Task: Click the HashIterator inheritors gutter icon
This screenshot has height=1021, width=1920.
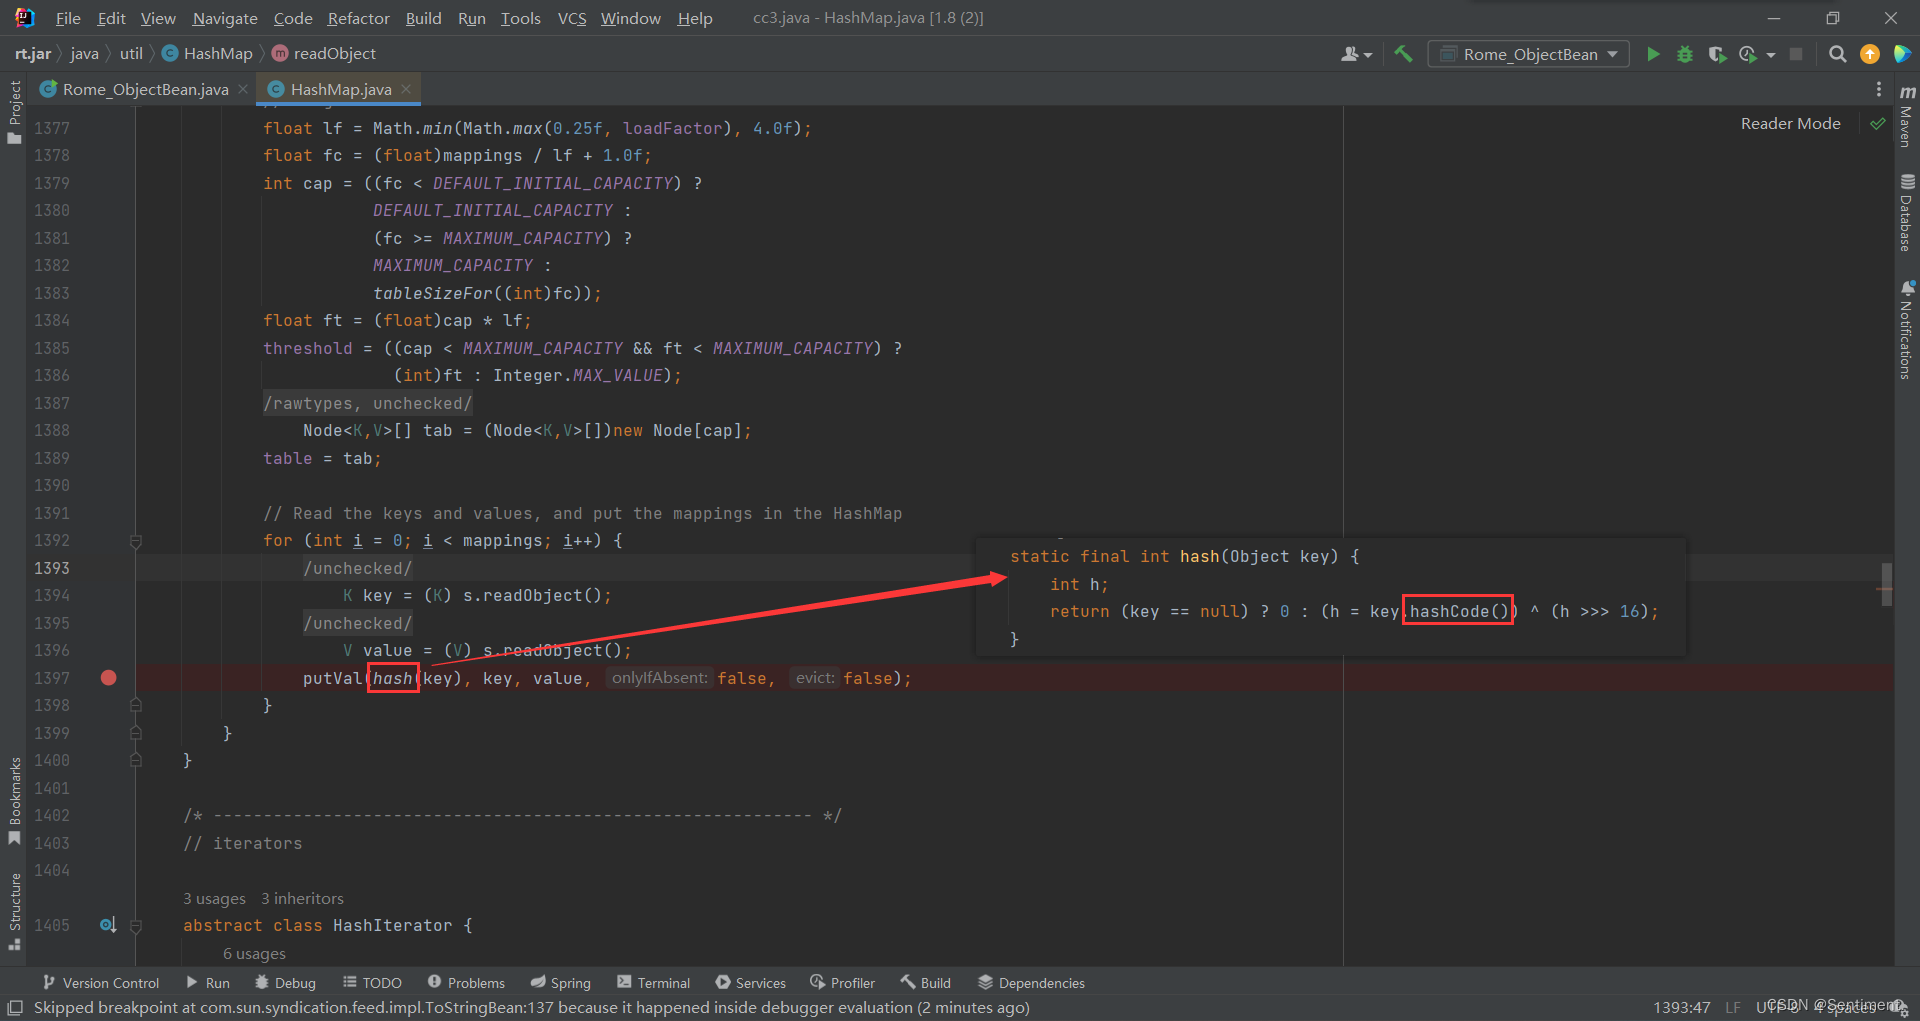Action: 108,925
